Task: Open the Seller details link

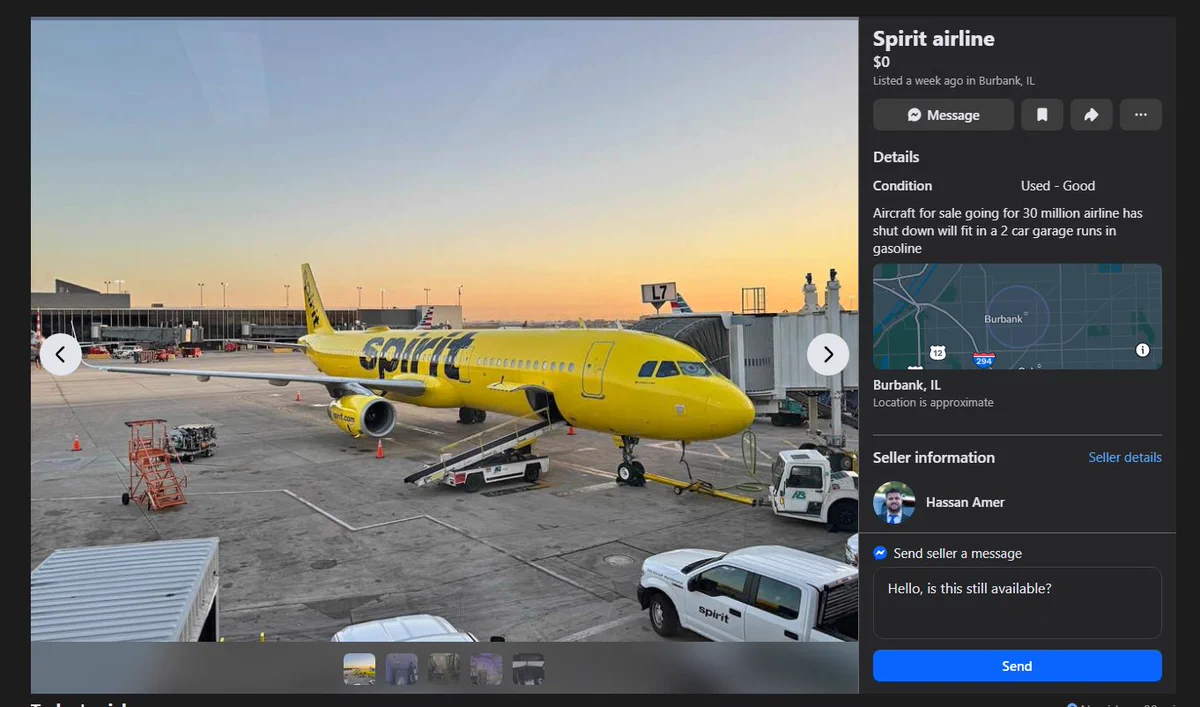Action: click(1125, 458)
